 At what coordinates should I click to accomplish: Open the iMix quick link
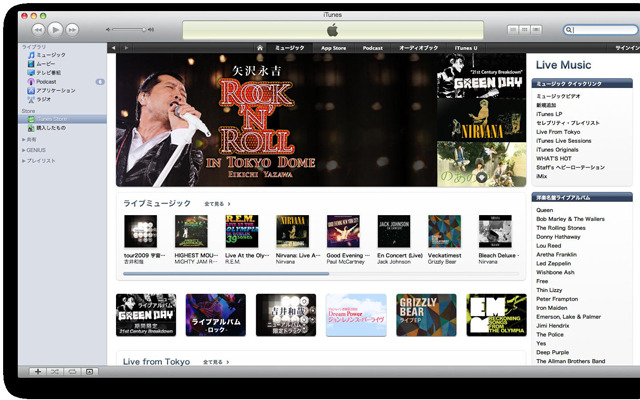click(x=542, y=176)
